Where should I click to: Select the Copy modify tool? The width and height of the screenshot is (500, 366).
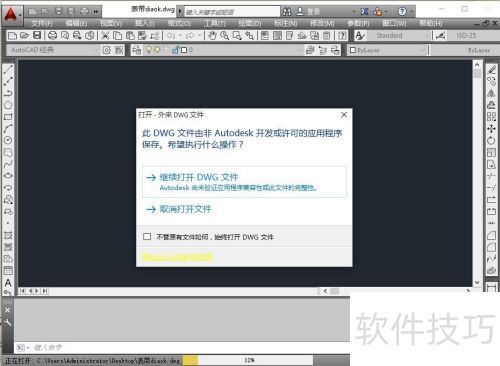[x=491, y=81]
